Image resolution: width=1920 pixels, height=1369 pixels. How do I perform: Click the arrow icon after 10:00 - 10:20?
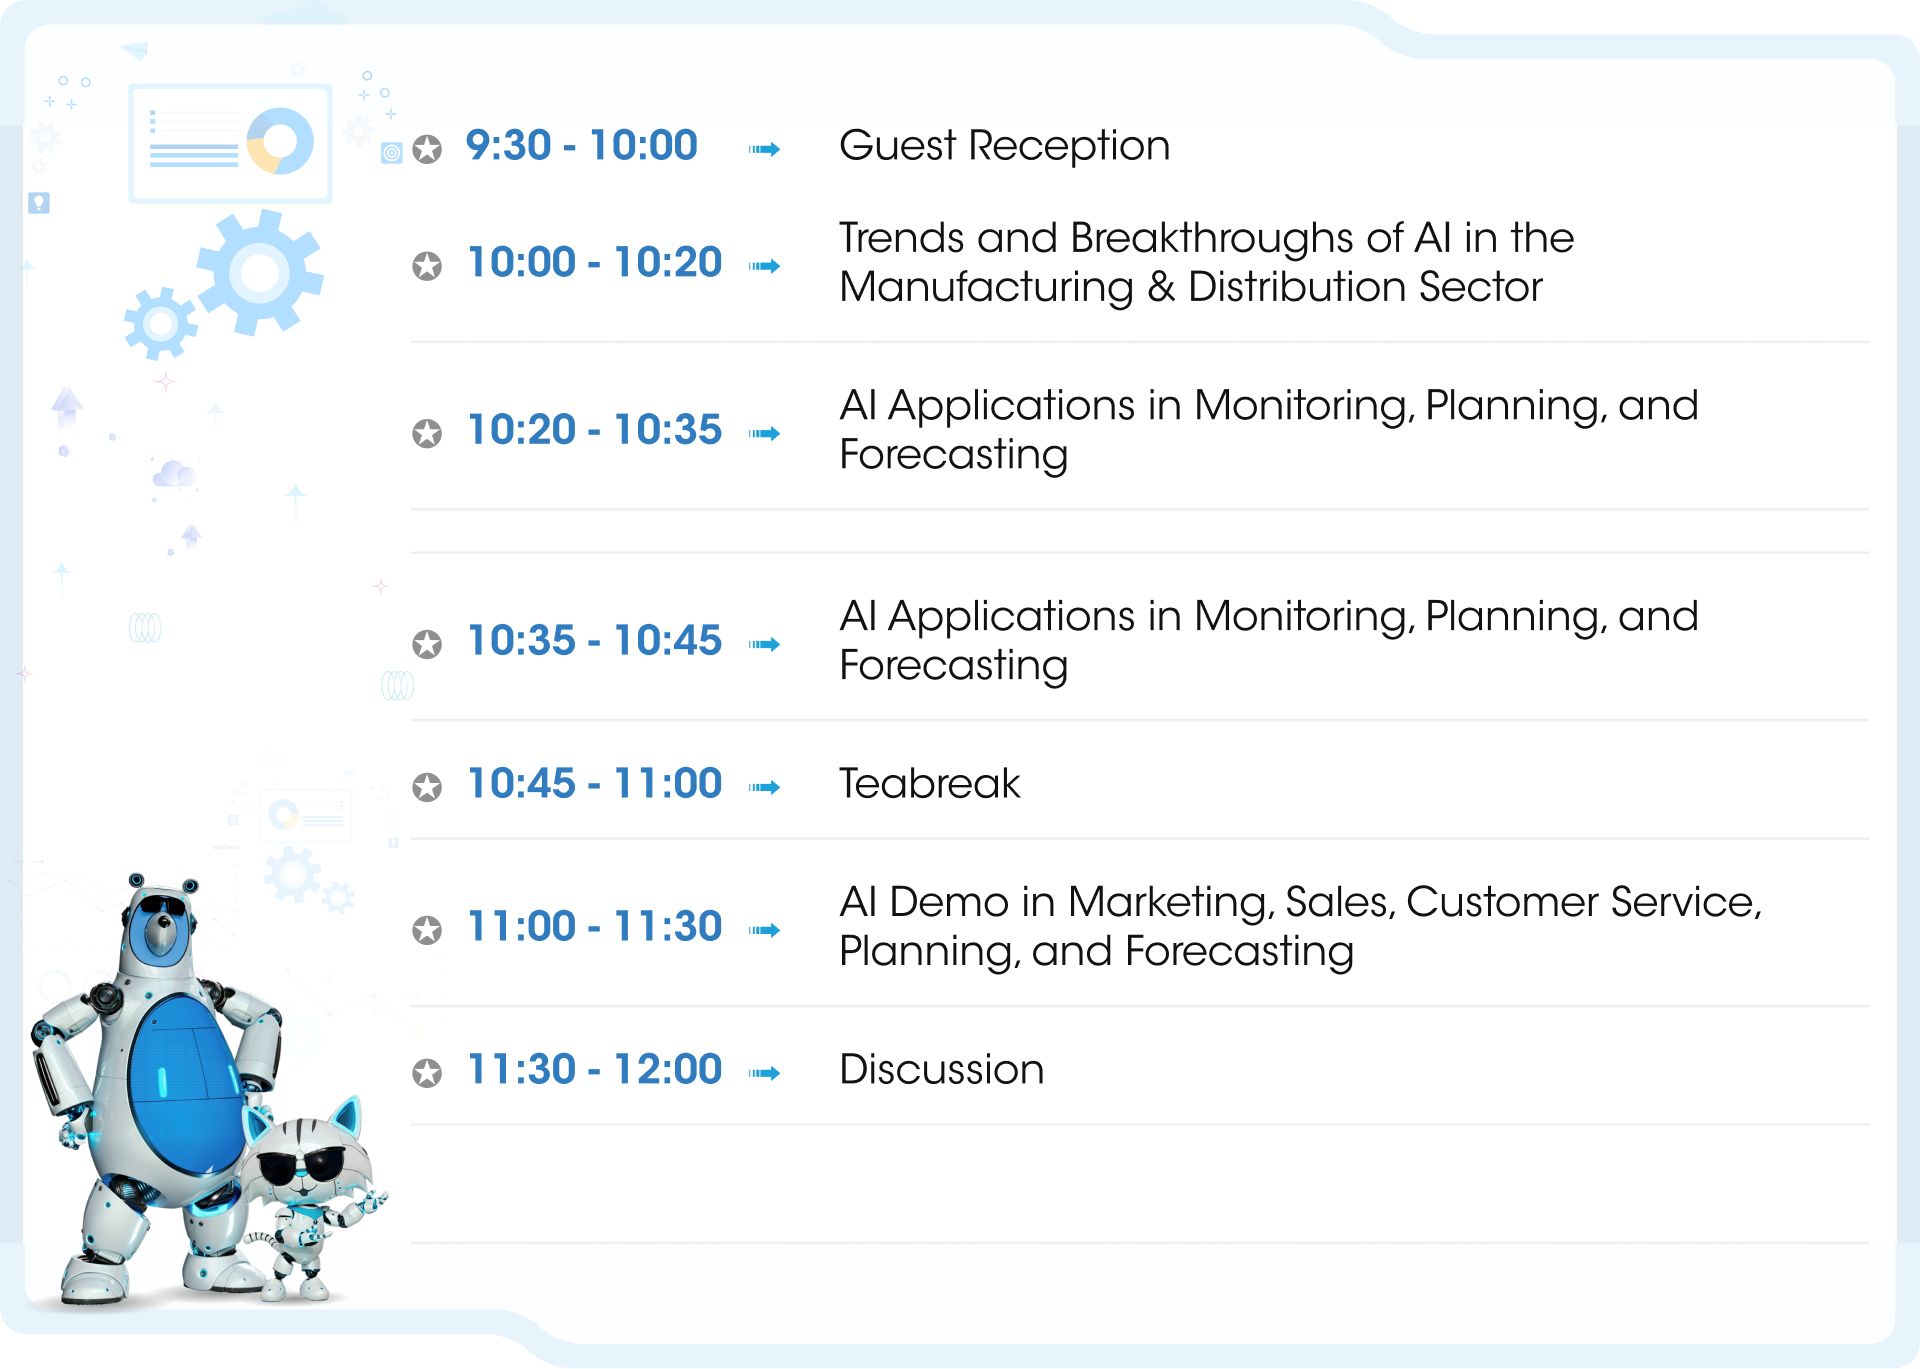click(x=765, y=266)
